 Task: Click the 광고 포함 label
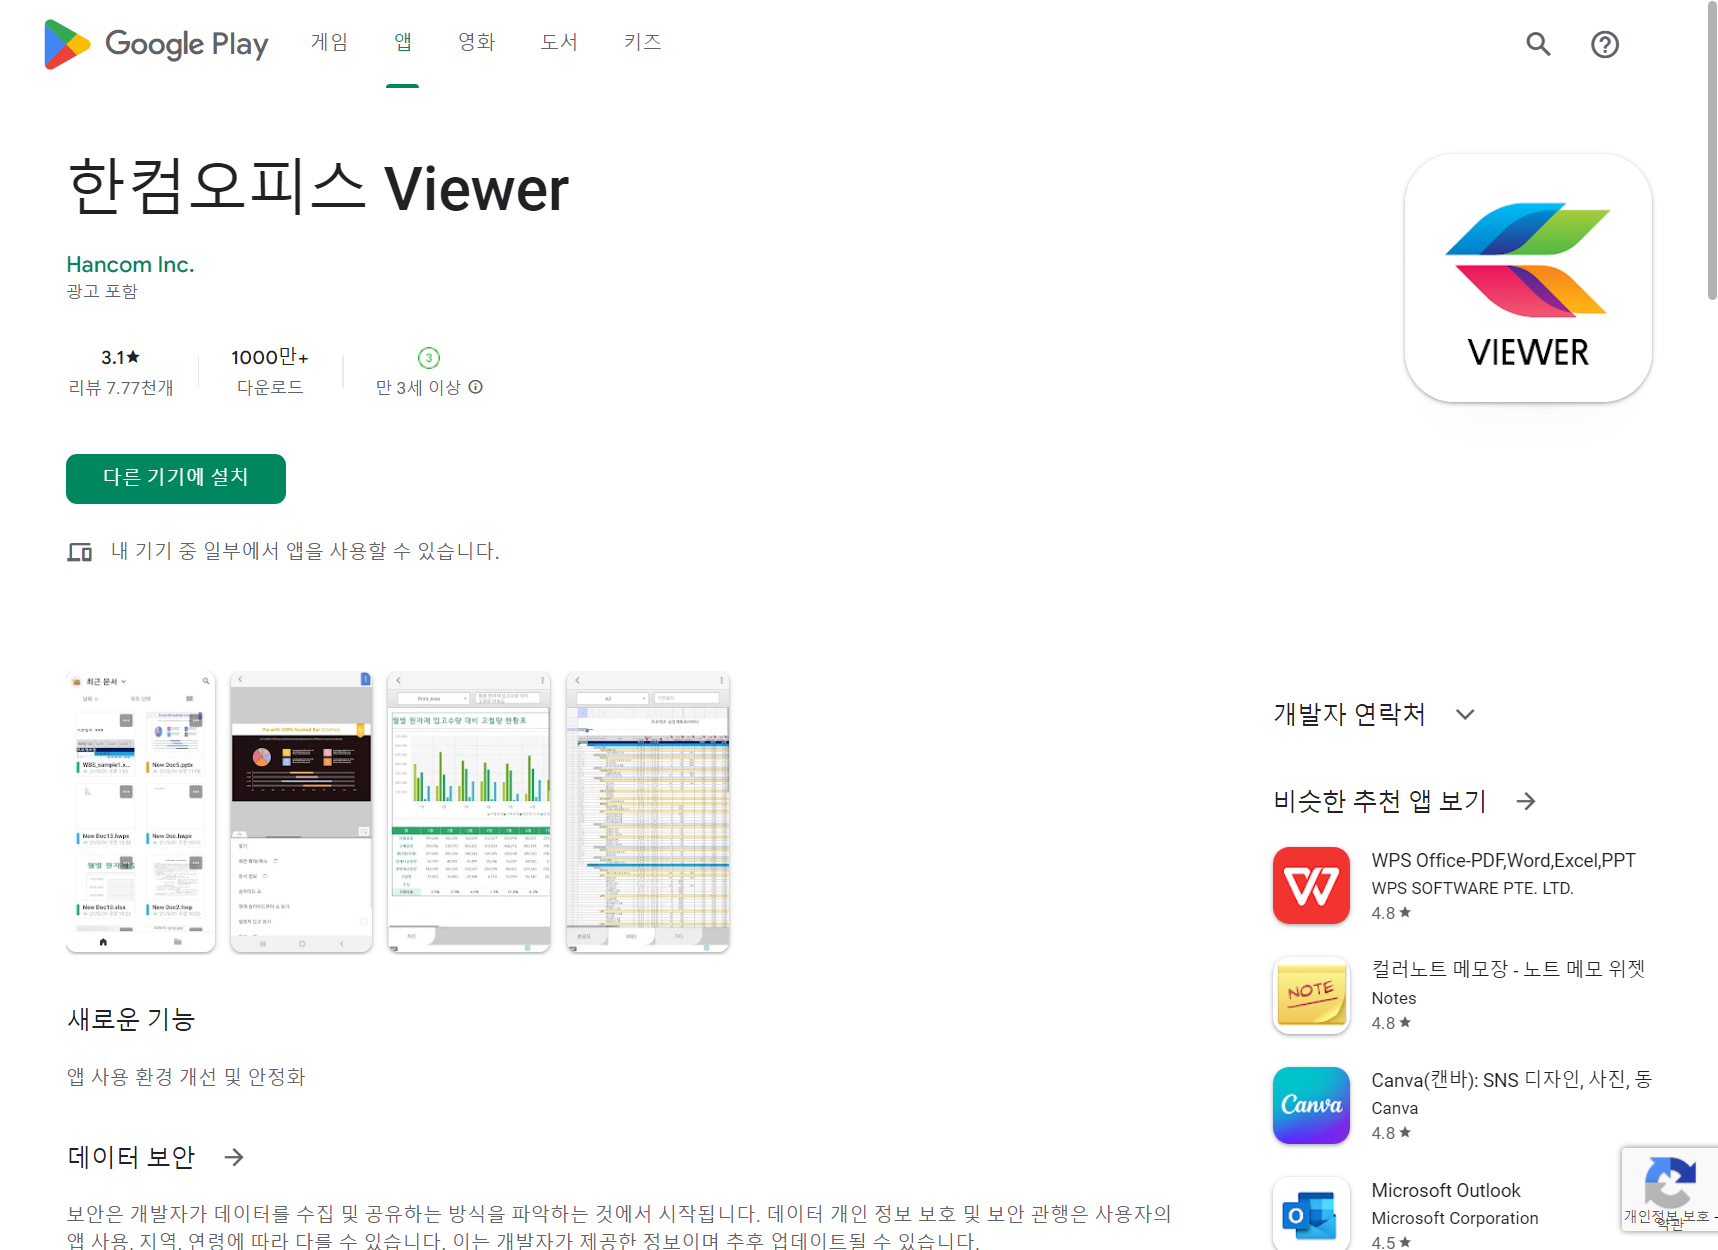(102, 291)
